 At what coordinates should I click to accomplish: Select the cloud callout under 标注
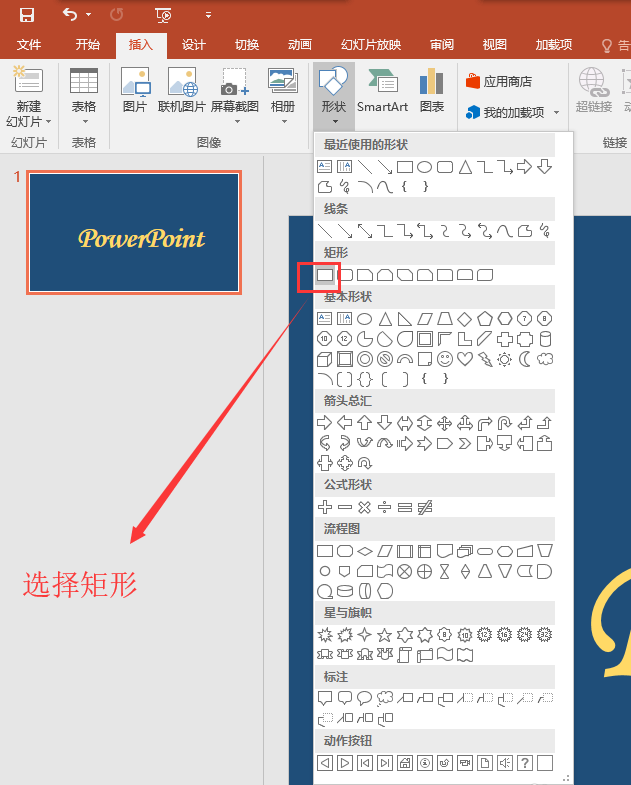[385, 697]
